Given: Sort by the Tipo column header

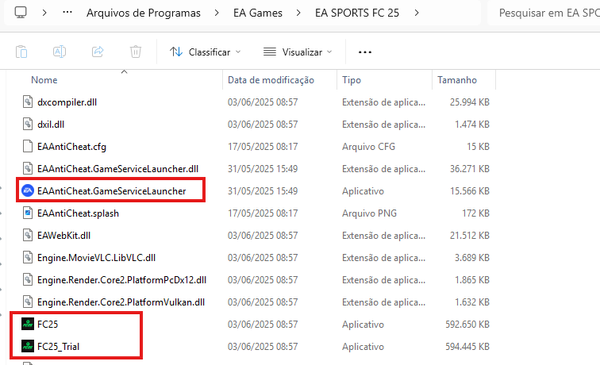Looking at the screenshot, I should [351, 80].
